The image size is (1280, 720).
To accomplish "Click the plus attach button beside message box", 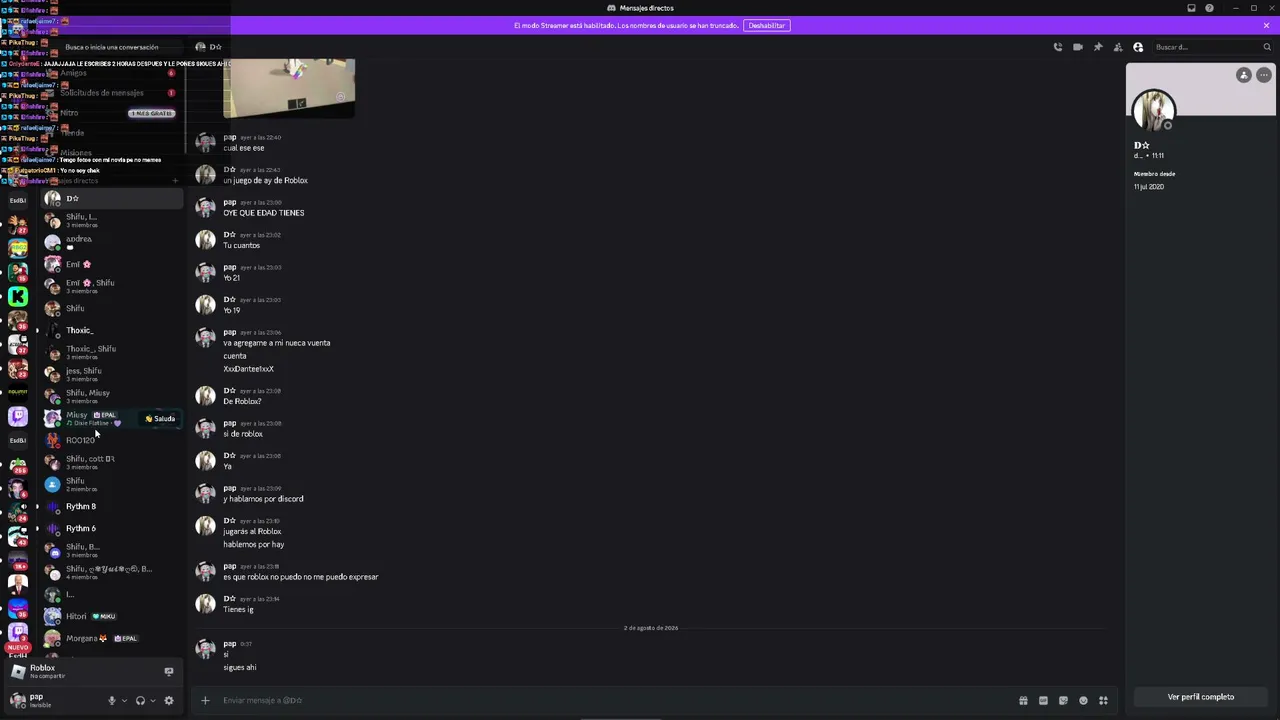I will point(205,700).
